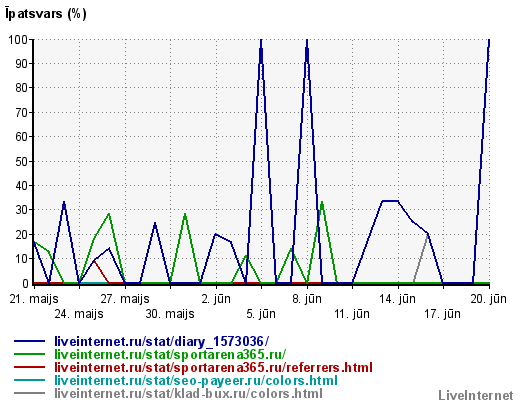This screenshot has width=520, height=405.
Task: Open the liveinternet.ru/stat/sportarena365.ru/ legend link
Action: pyautogui.click(x=170, y=354)
